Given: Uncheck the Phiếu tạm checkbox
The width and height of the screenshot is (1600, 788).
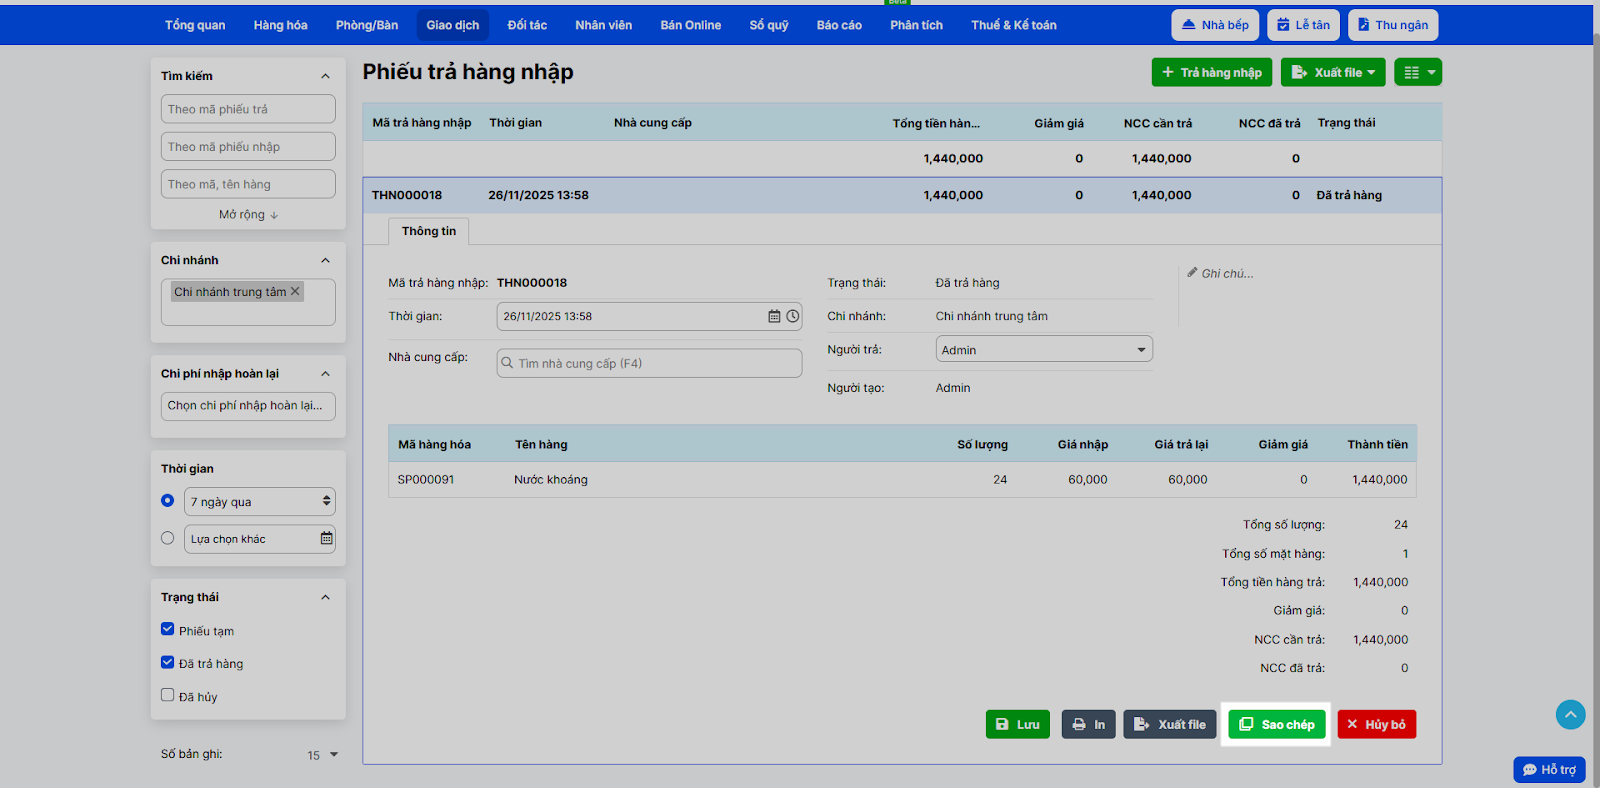Looking at the screenshot, I should pos(167,629).
